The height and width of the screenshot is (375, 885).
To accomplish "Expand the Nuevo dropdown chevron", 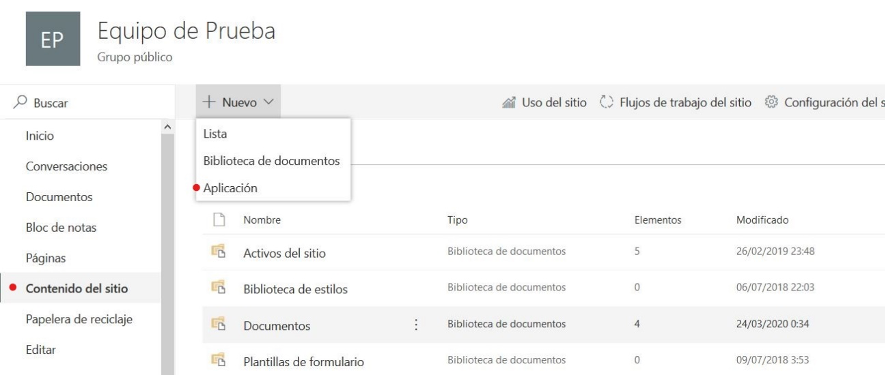I will point(269,102).
